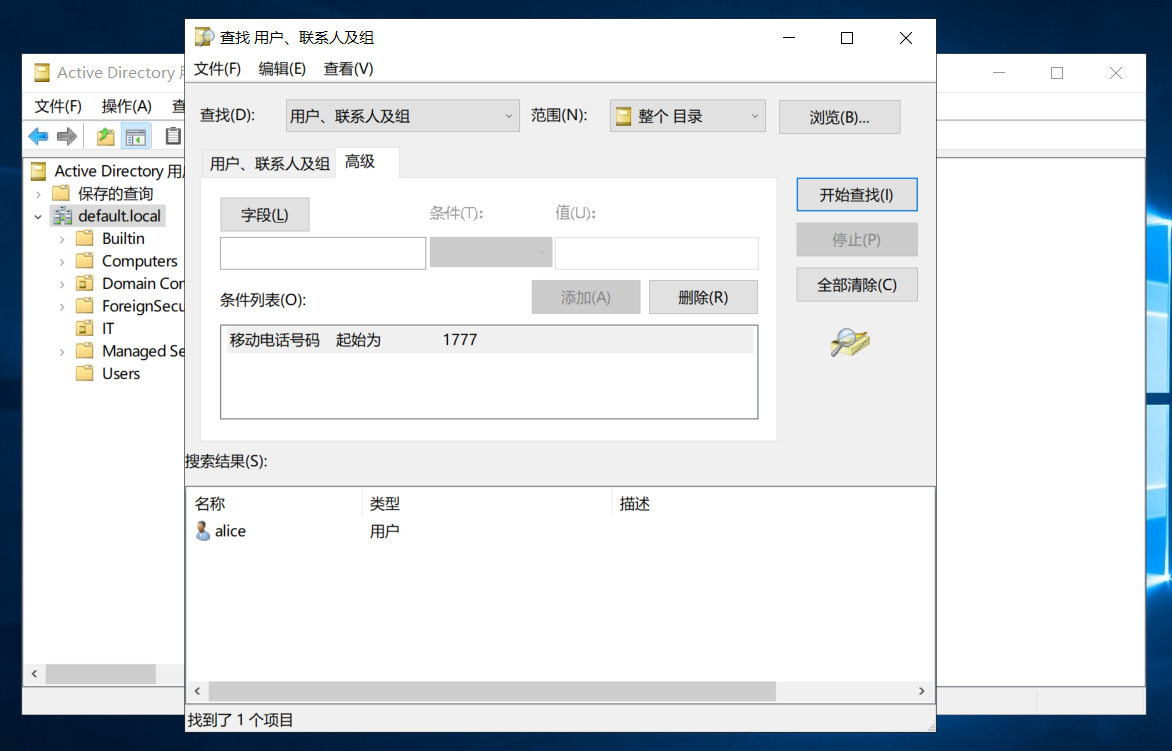Open the 查找 object type dropdown
The height and width of the screenshot is (751, 1172).
click(x=402, y=116)
